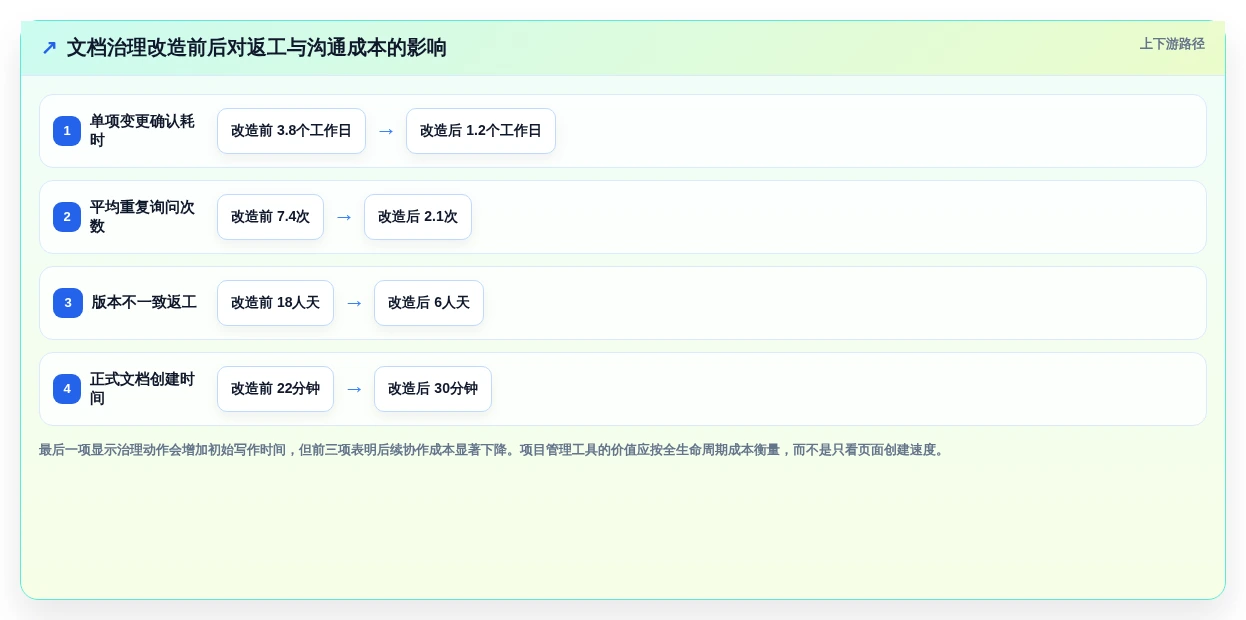Click the 改造前 7.4次 chip
The width and height of the screenshot is (1246, 620).
click(x=270, y=217)
